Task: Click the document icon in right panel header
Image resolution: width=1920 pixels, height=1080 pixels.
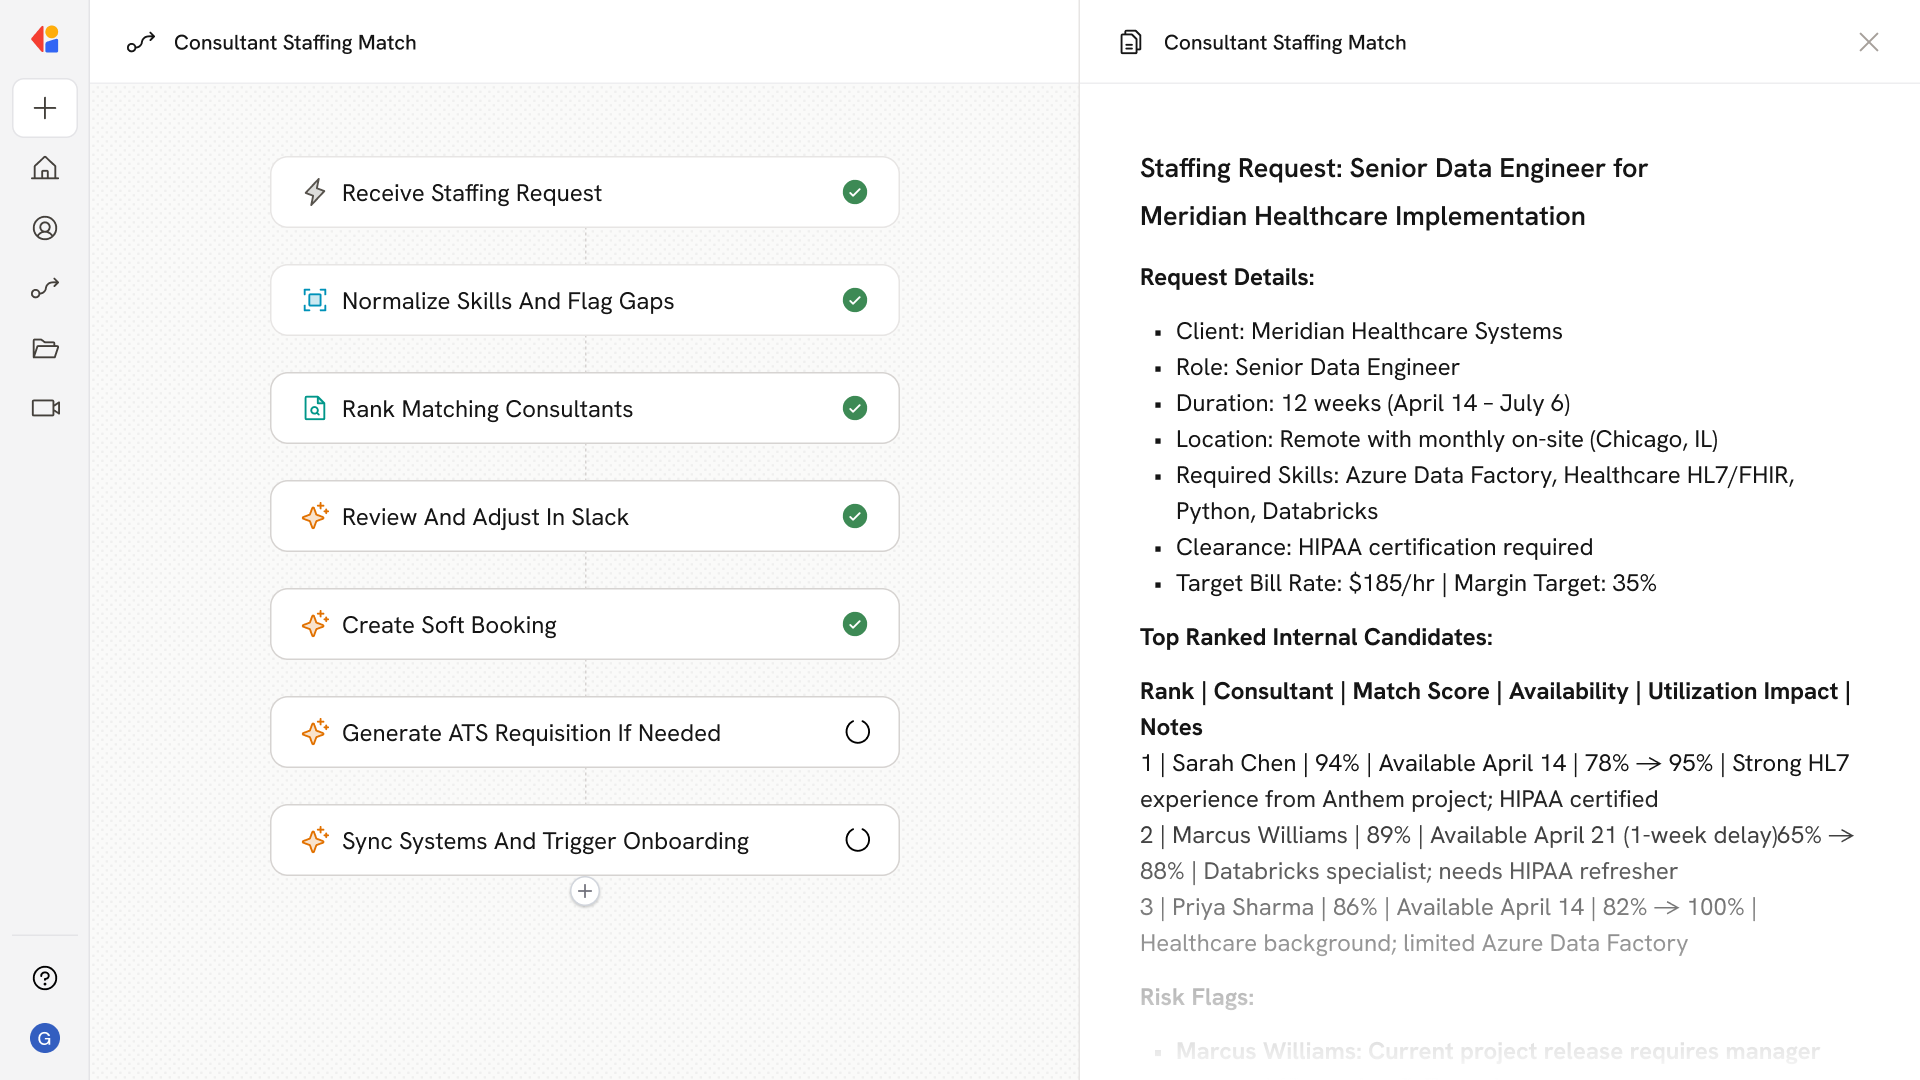Action: [1131, 42]
